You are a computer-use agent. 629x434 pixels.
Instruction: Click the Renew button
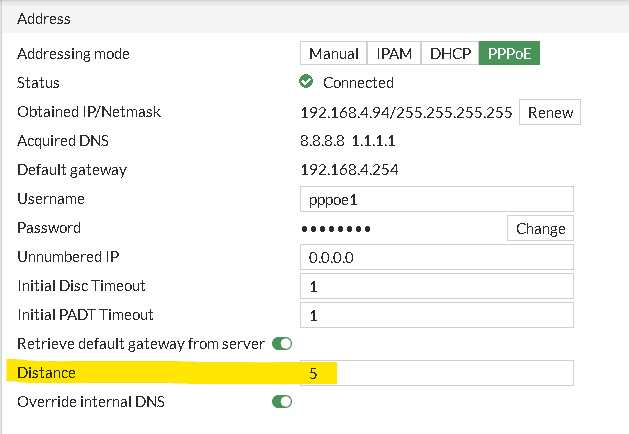tap(550, 112)
